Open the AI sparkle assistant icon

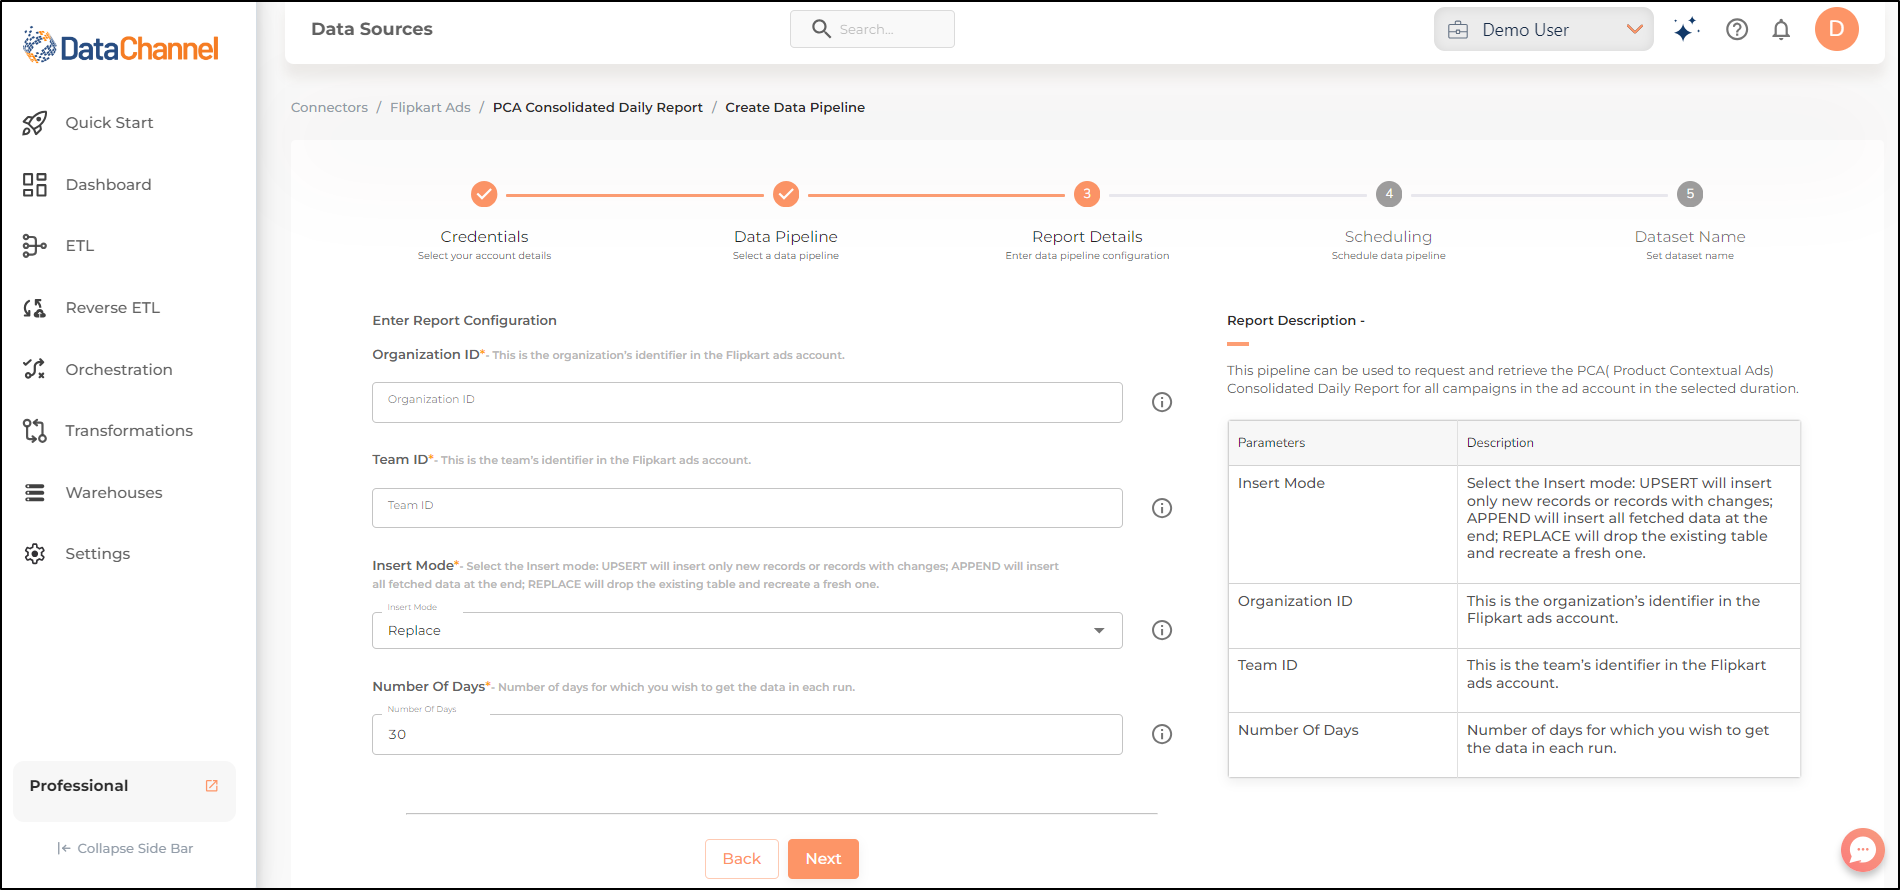[x=1686, y=30]
